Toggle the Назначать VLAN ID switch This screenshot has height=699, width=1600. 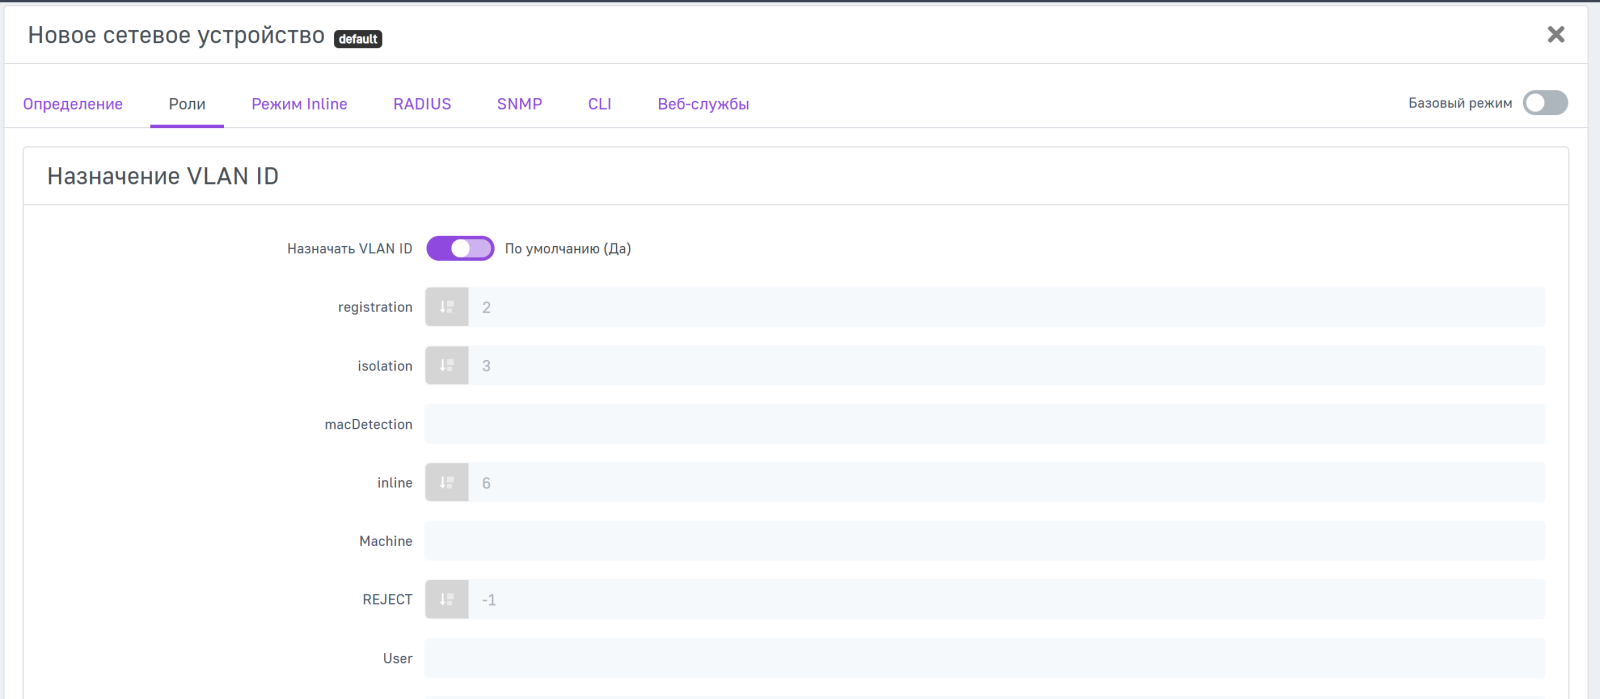460,249
